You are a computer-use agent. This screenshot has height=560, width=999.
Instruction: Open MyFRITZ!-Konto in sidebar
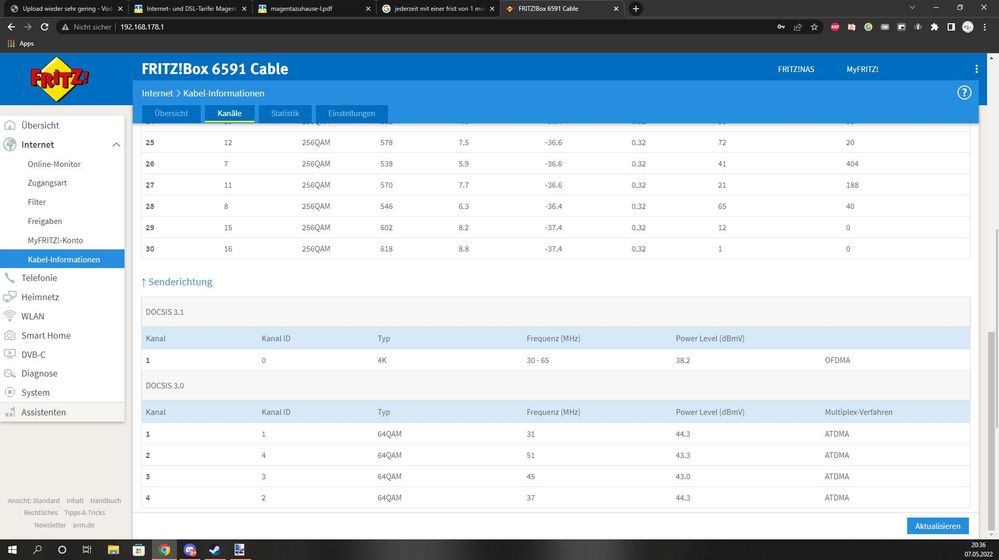(x=55, y=240)
